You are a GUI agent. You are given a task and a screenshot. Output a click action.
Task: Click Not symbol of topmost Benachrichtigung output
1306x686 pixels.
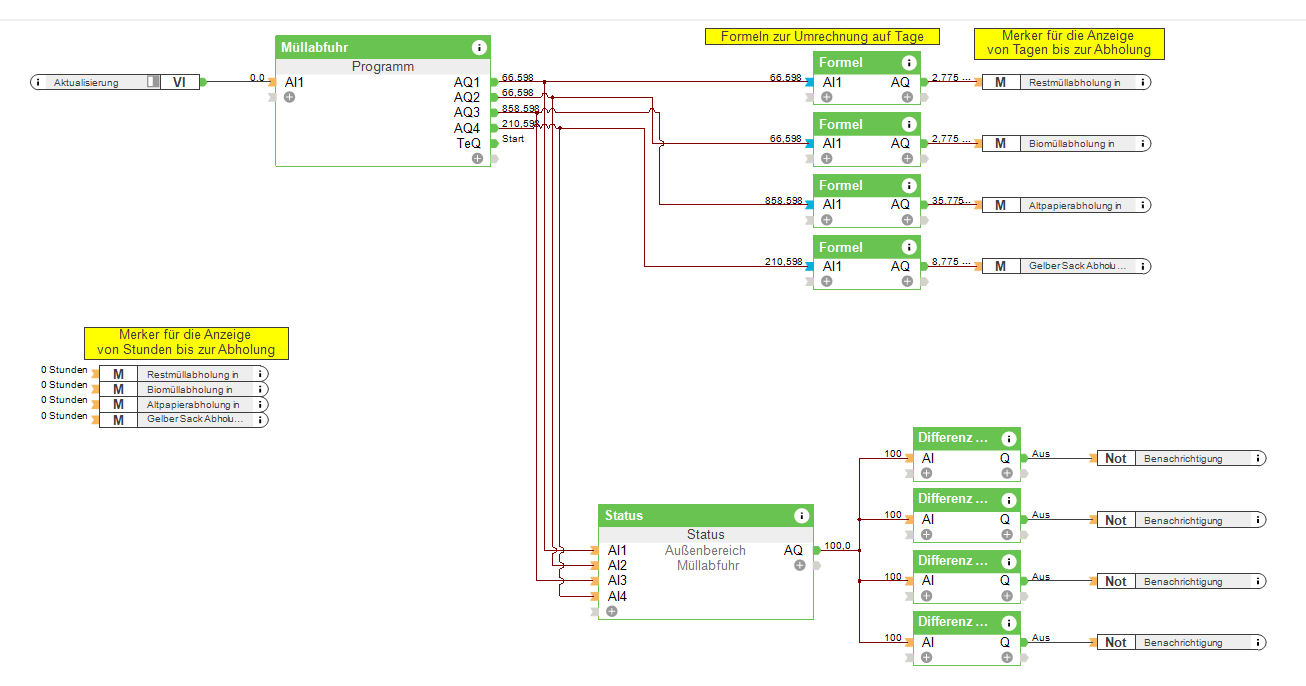pyautogui.click(x=1116, y=458)
